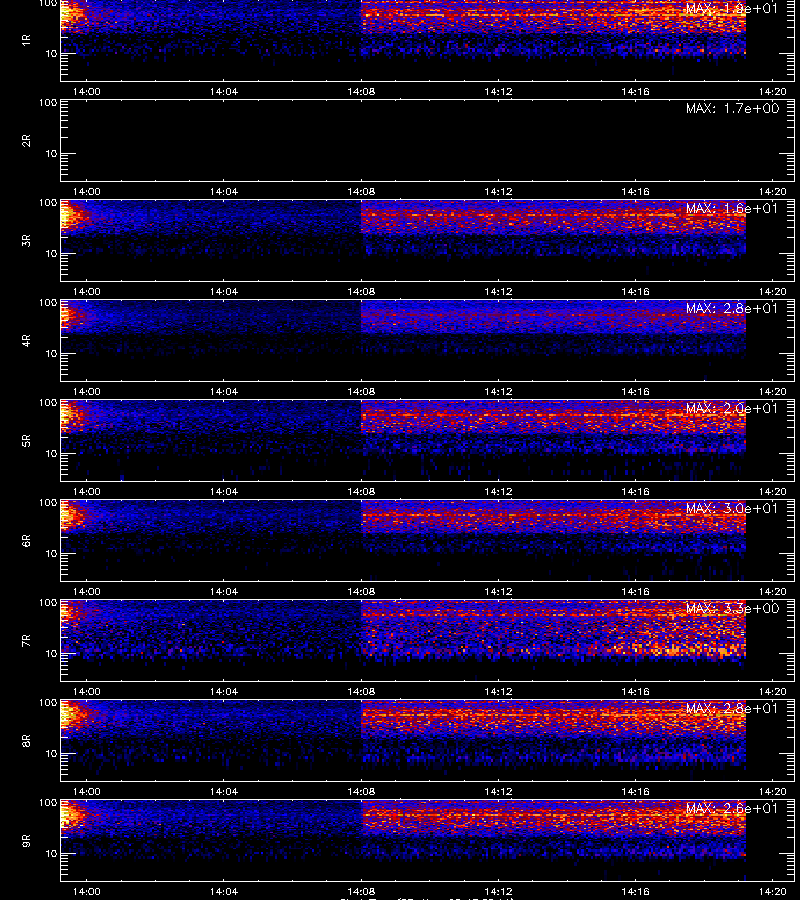Click the 14:04 time label below 5R
This screenshot has height=900, width=800.
(224, 491)
